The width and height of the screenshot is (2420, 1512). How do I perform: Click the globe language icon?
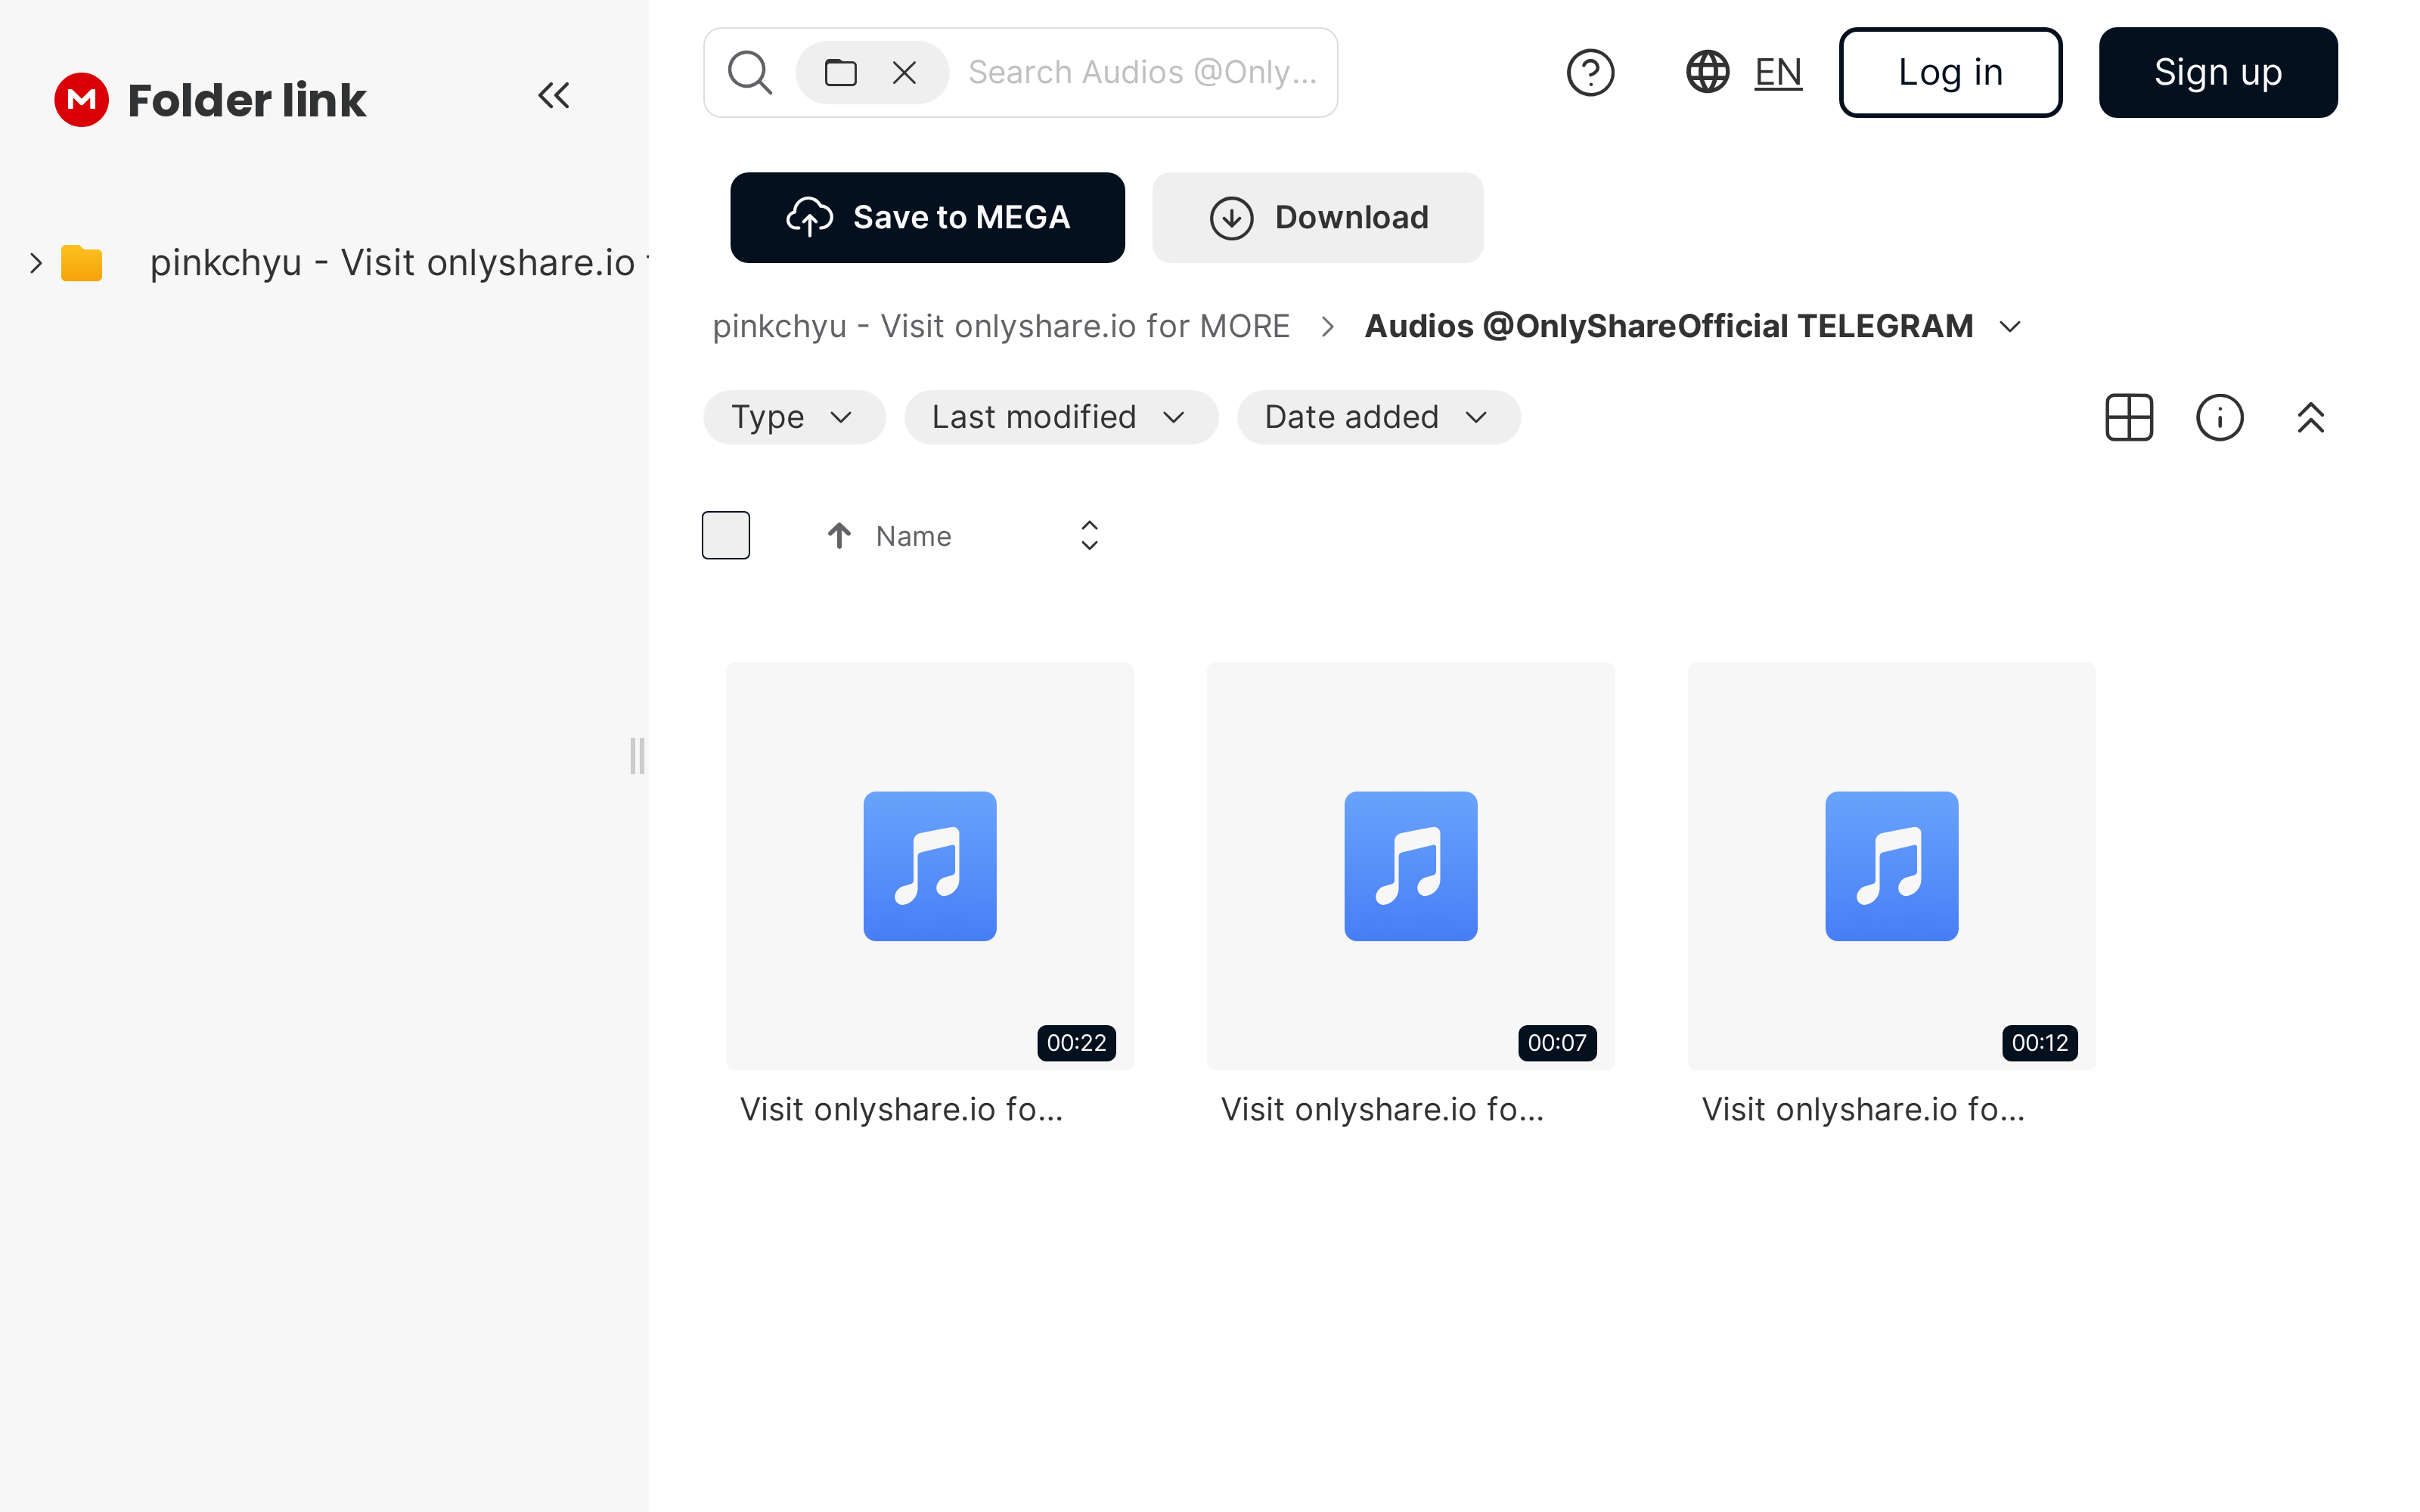tap(1708, 72)
